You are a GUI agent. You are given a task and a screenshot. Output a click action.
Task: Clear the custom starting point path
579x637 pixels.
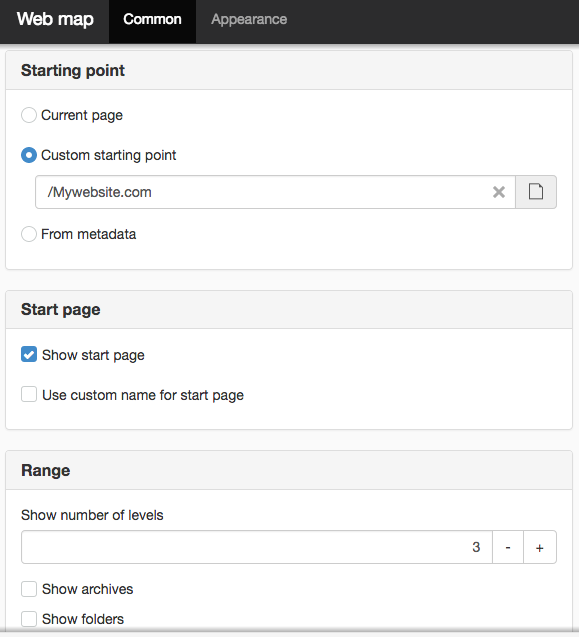(x=499, y=192)
